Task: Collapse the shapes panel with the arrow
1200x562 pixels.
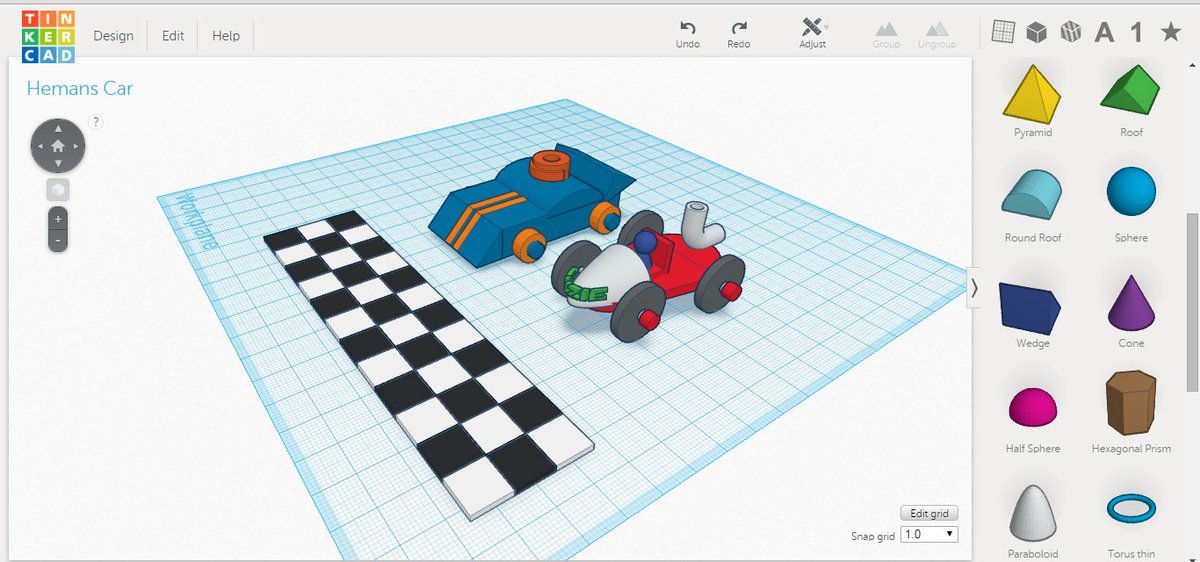Action: (x=975, y=288)
